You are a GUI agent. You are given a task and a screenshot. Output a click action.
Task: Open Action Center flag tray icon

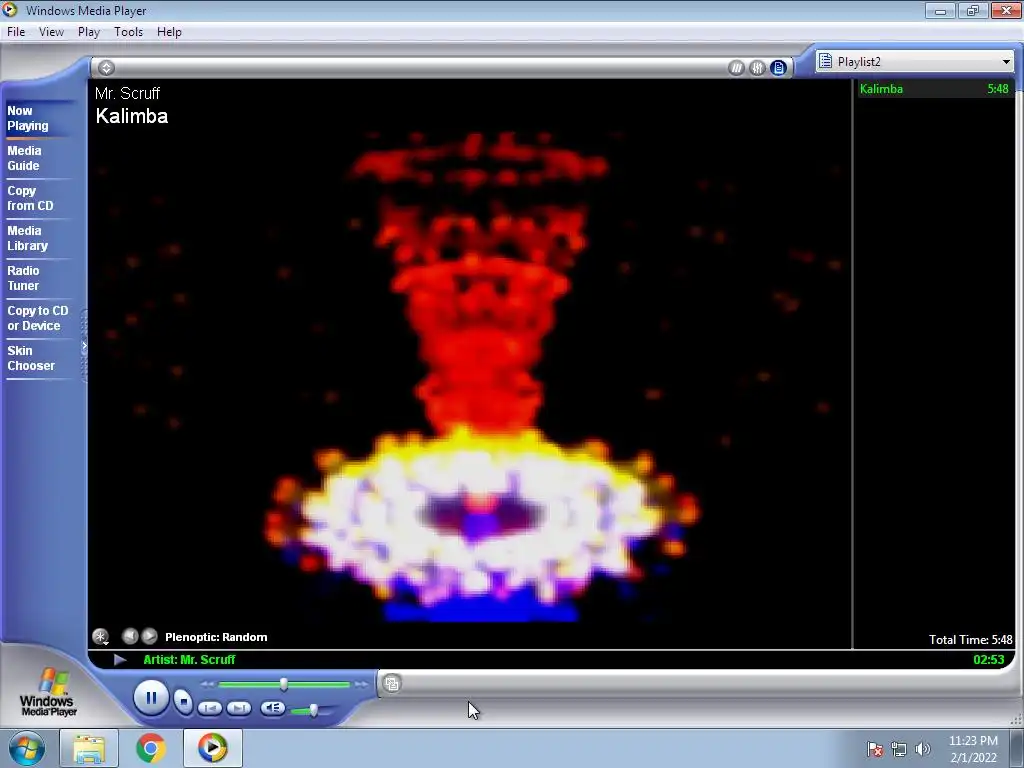(875, 749)
